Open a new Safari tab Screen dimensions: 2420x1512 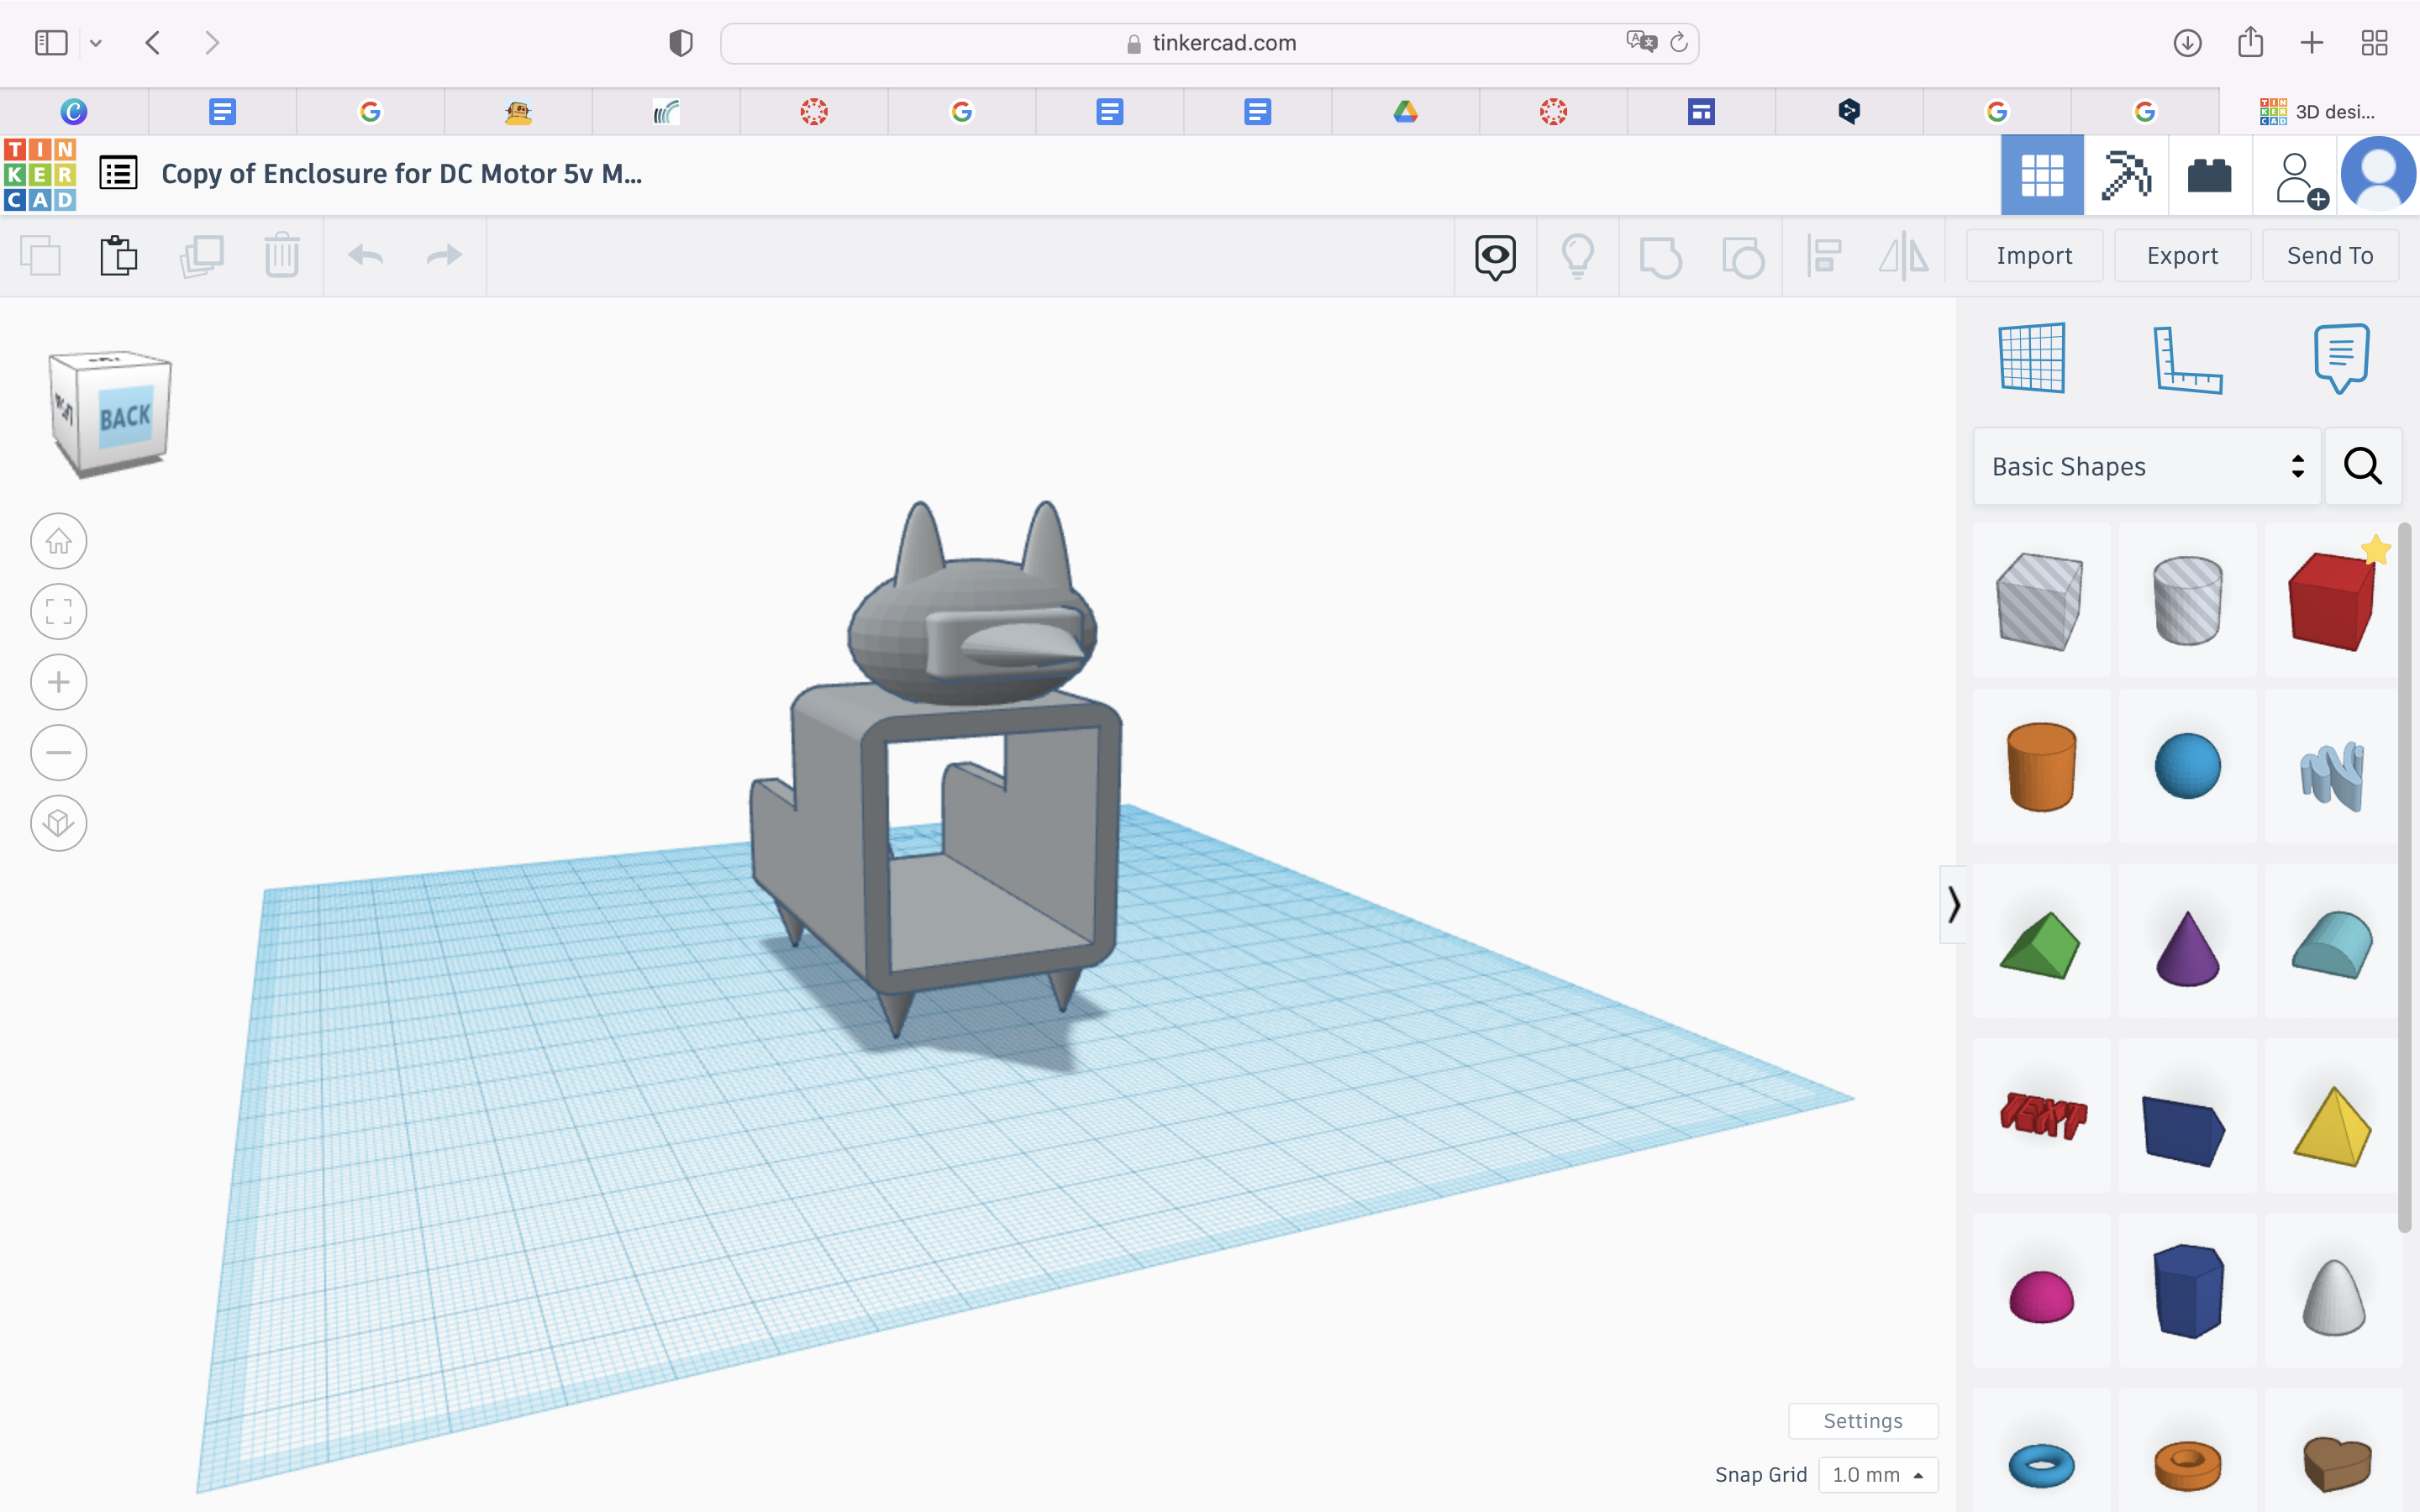point(2312,43)
